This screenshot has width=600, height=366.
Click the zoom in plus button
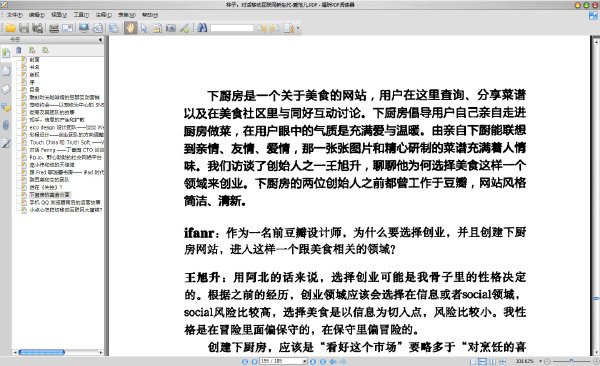(x=596, y=361)
